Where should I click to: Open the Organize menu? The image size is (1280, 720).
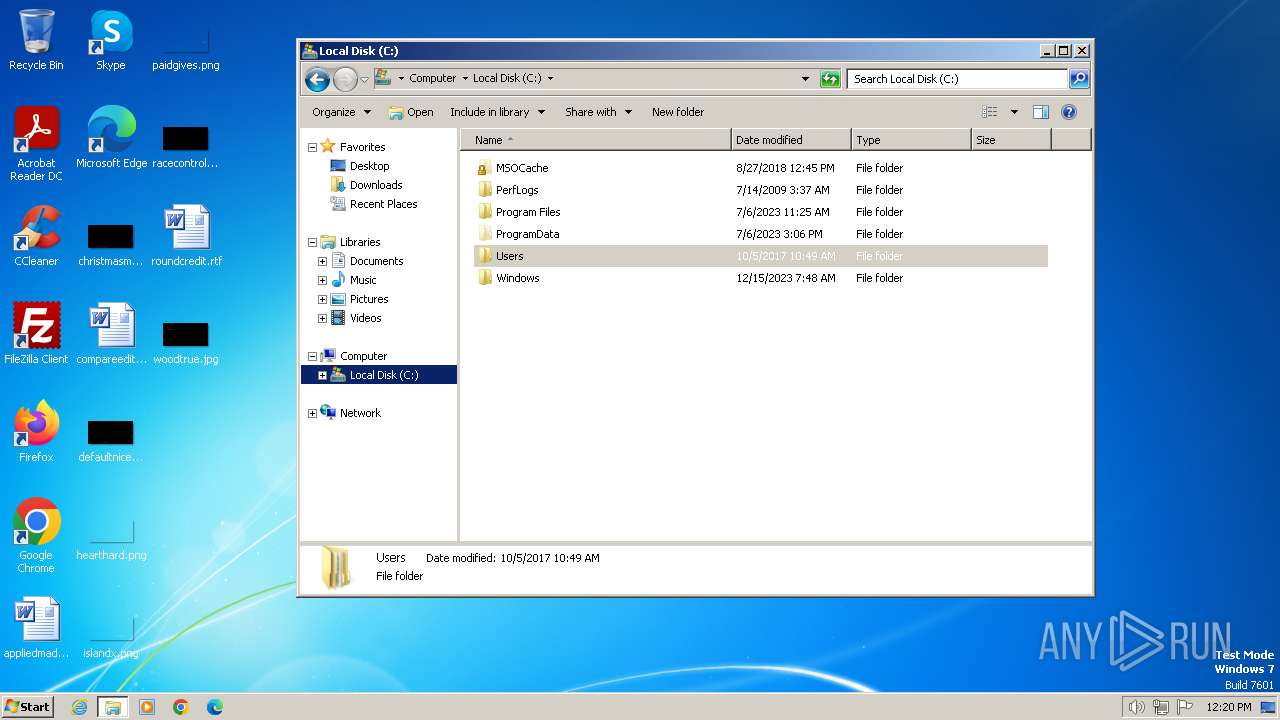(341, 112)
